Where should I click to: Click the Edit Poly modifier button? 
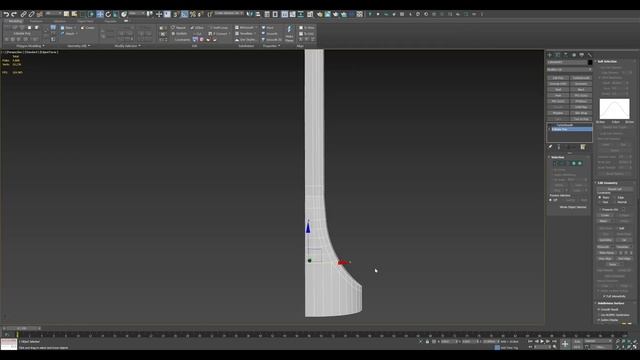tap(558, 78)
